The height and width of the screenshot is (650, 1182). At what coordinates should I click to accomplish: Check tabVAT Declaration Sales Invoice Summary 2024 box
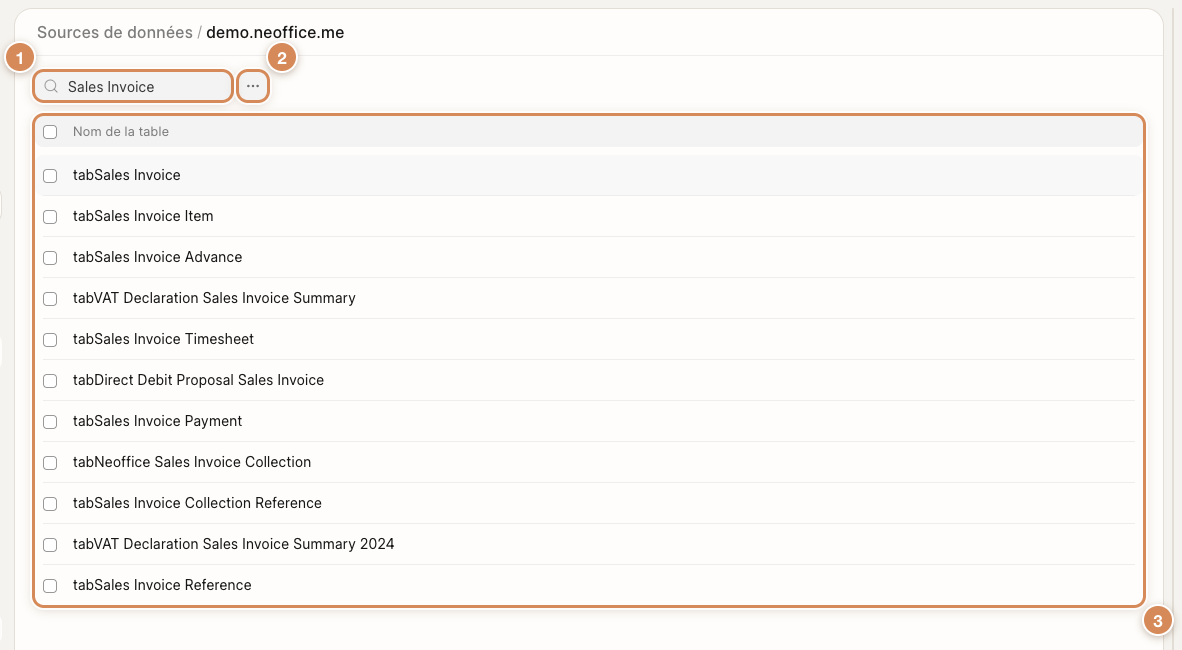pyautogui.click(x=51, y=544)
